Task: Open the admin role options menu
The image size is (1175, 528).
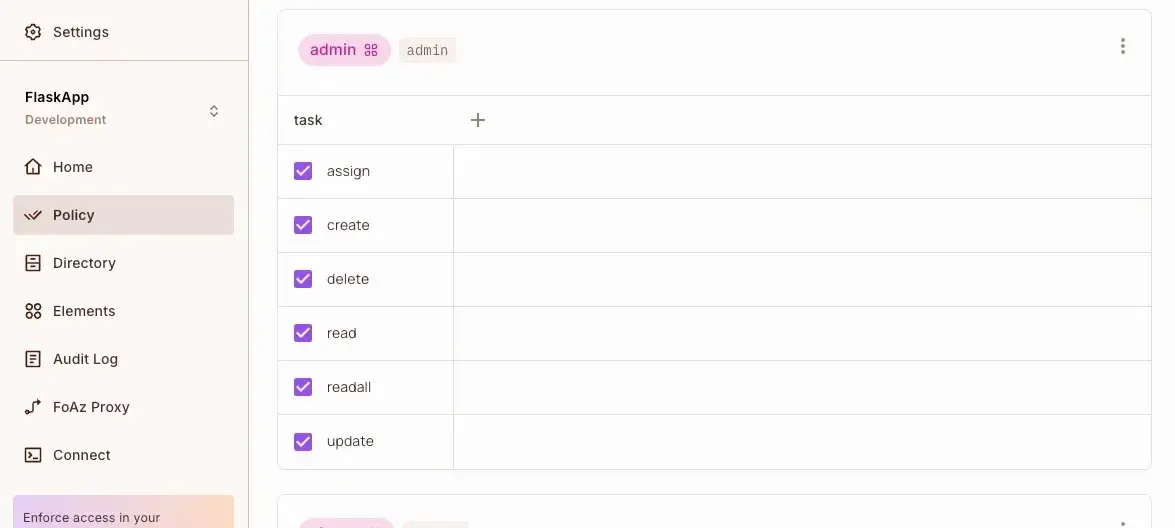Action: [x=1123, y=46]
